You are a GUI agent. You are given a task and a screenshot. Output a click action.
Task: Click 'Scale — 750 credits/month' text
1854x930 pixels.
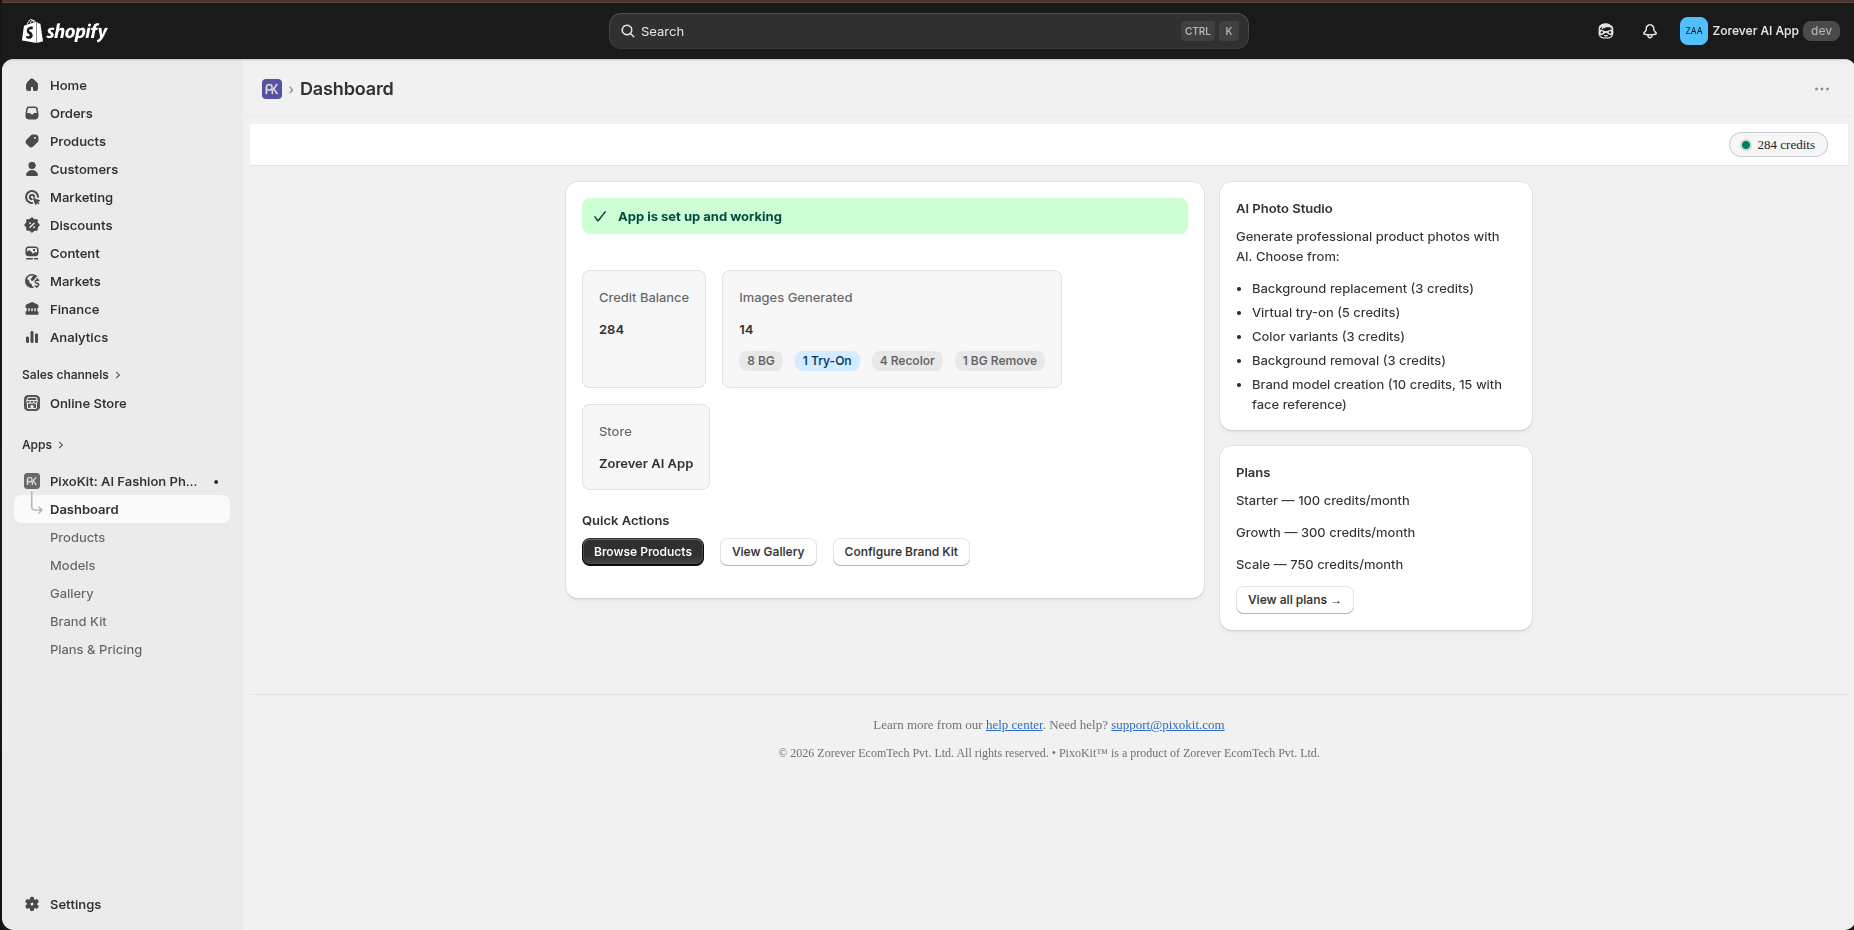tap(1319, 565)
